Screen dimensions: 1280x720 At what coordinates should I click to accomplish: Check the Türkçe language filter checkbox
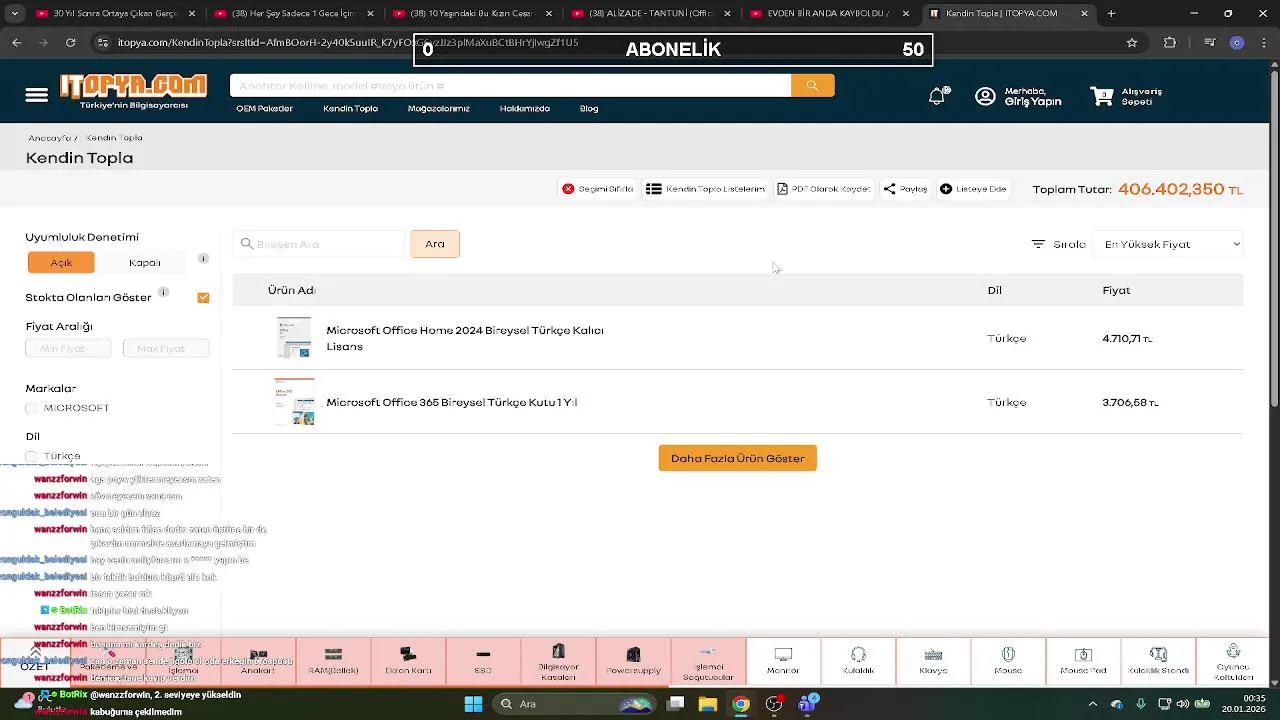pos(31,456)
